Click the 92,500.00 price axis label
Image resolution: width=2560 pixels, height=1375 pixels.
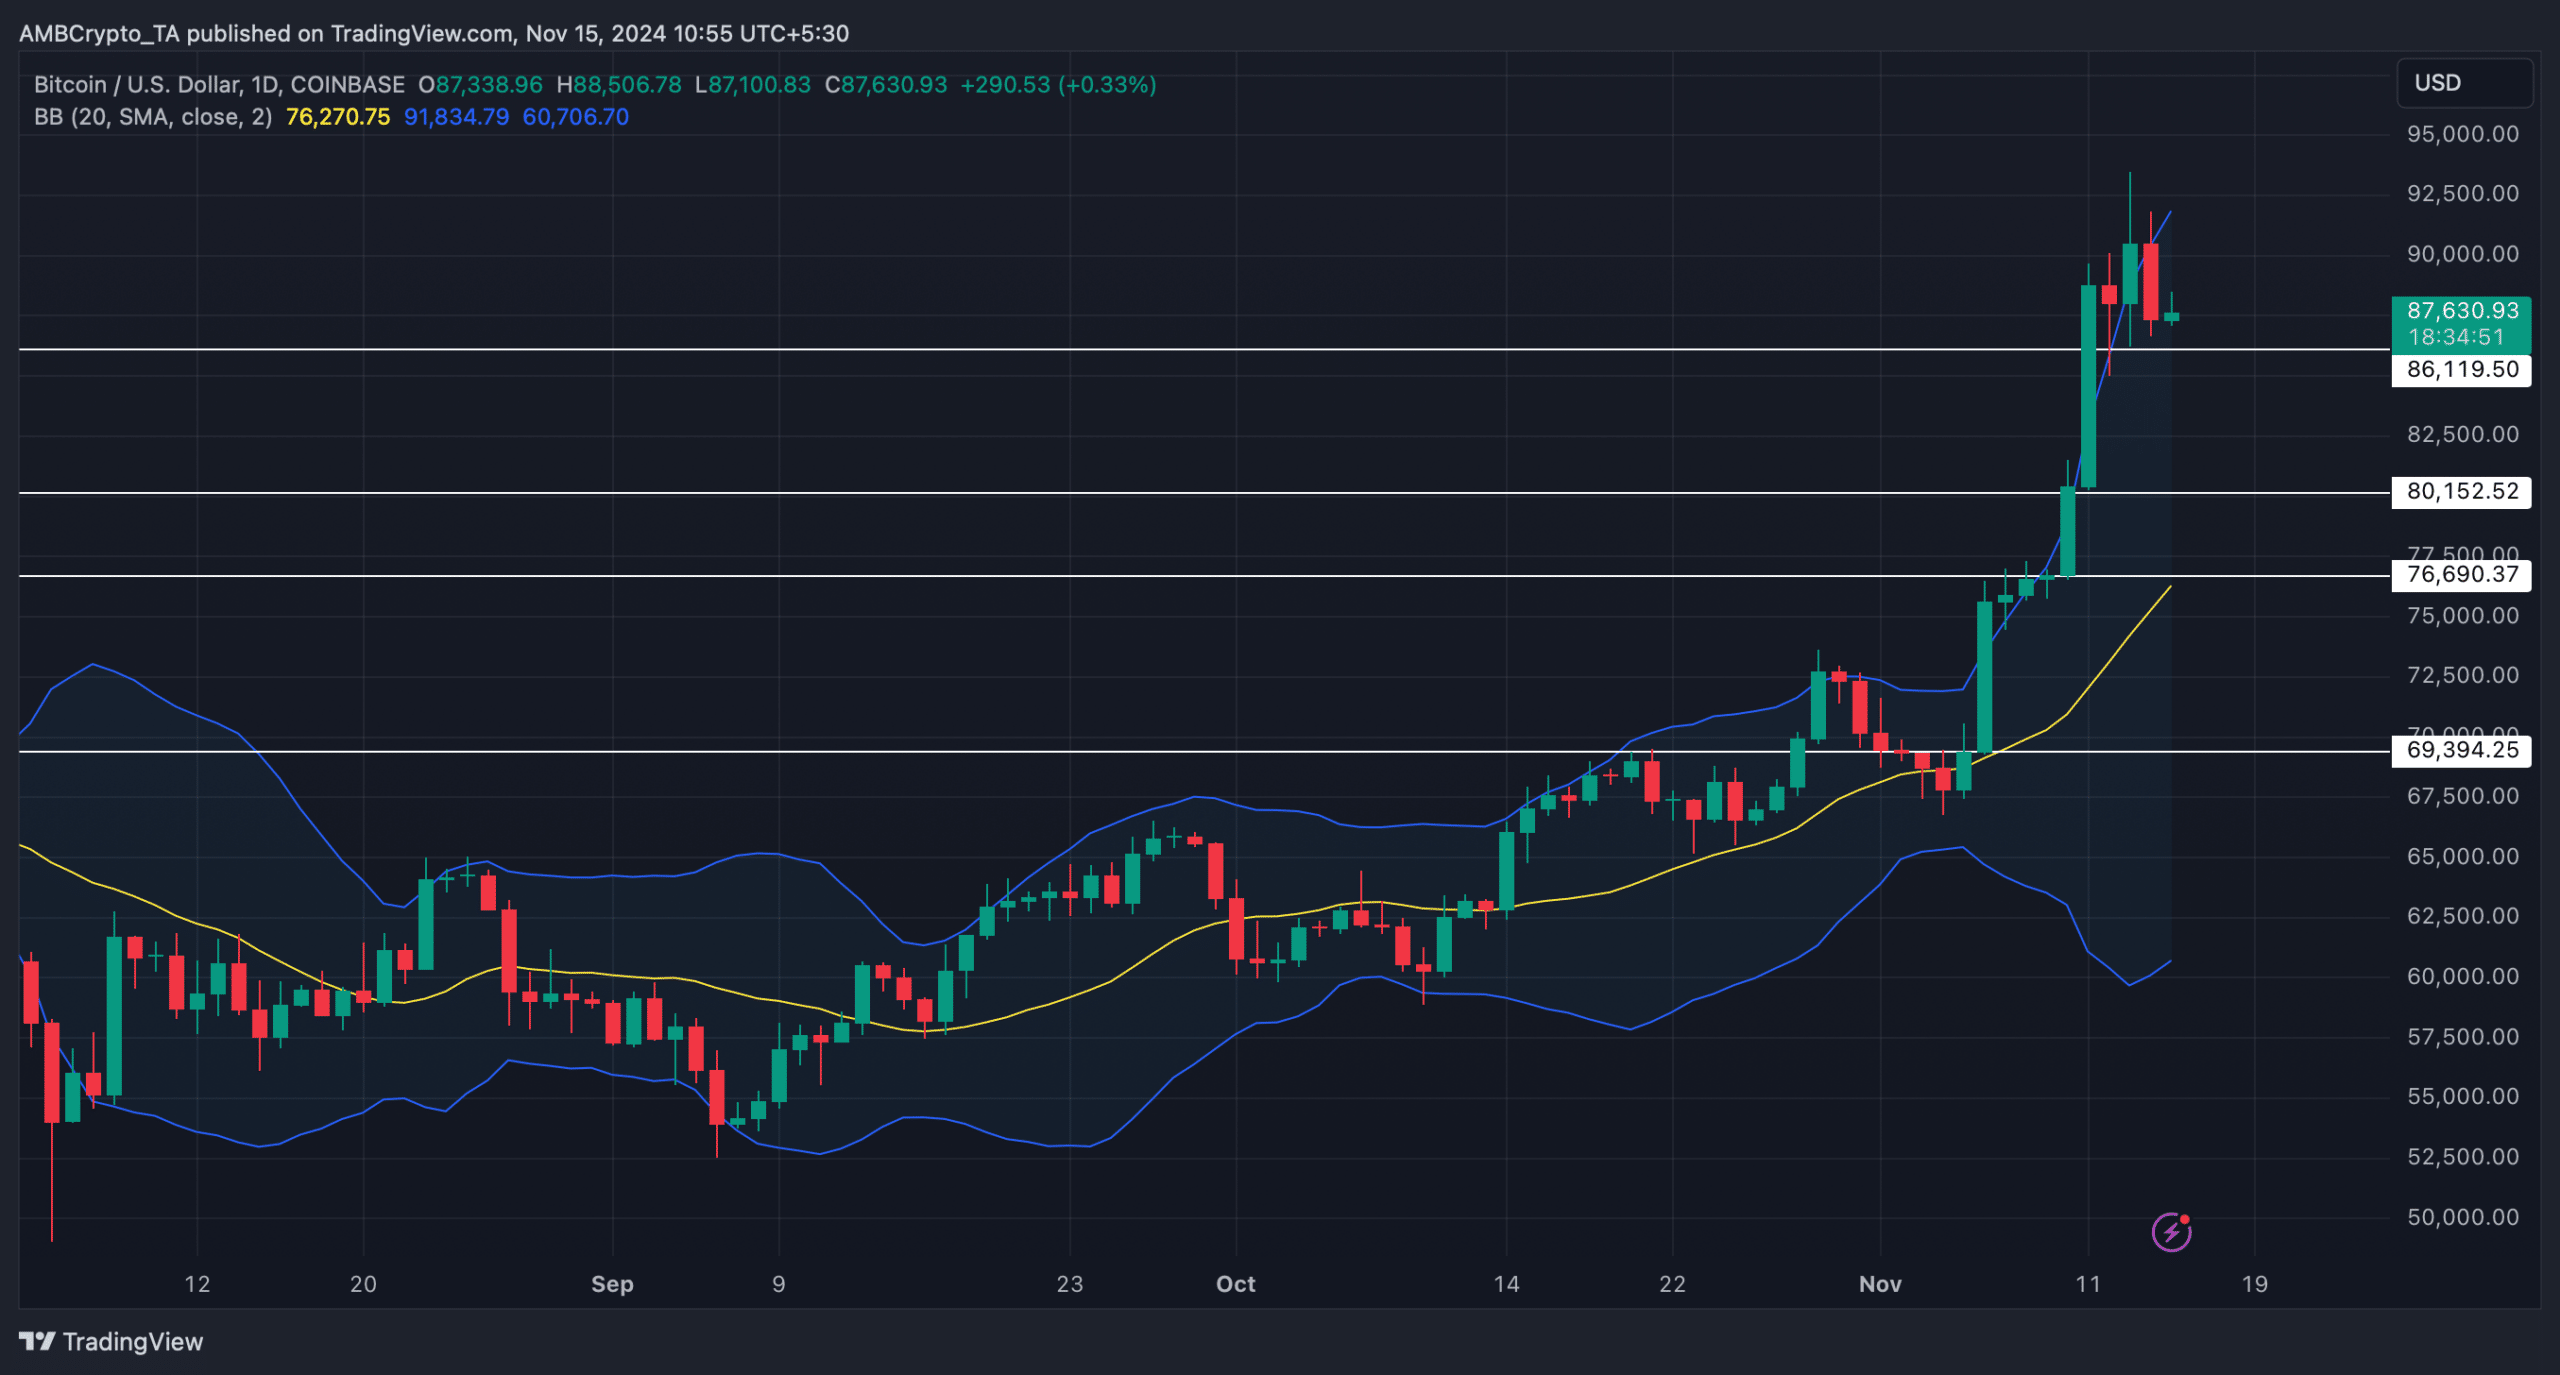tap(2463, 194)
